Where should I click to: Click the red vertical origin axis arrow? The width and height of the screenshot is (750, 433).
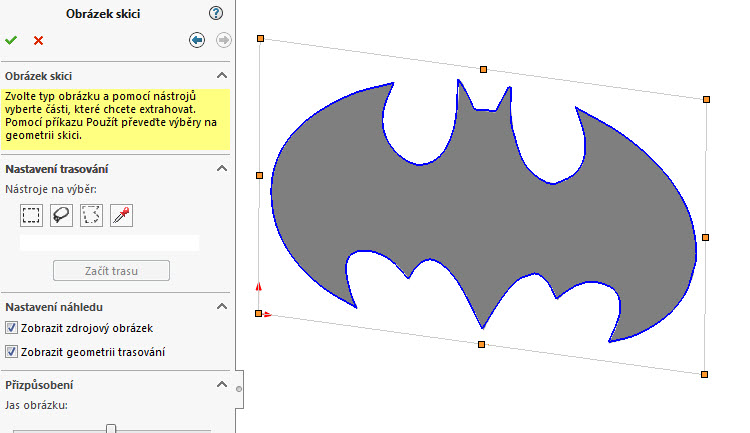tap(259, 287)
